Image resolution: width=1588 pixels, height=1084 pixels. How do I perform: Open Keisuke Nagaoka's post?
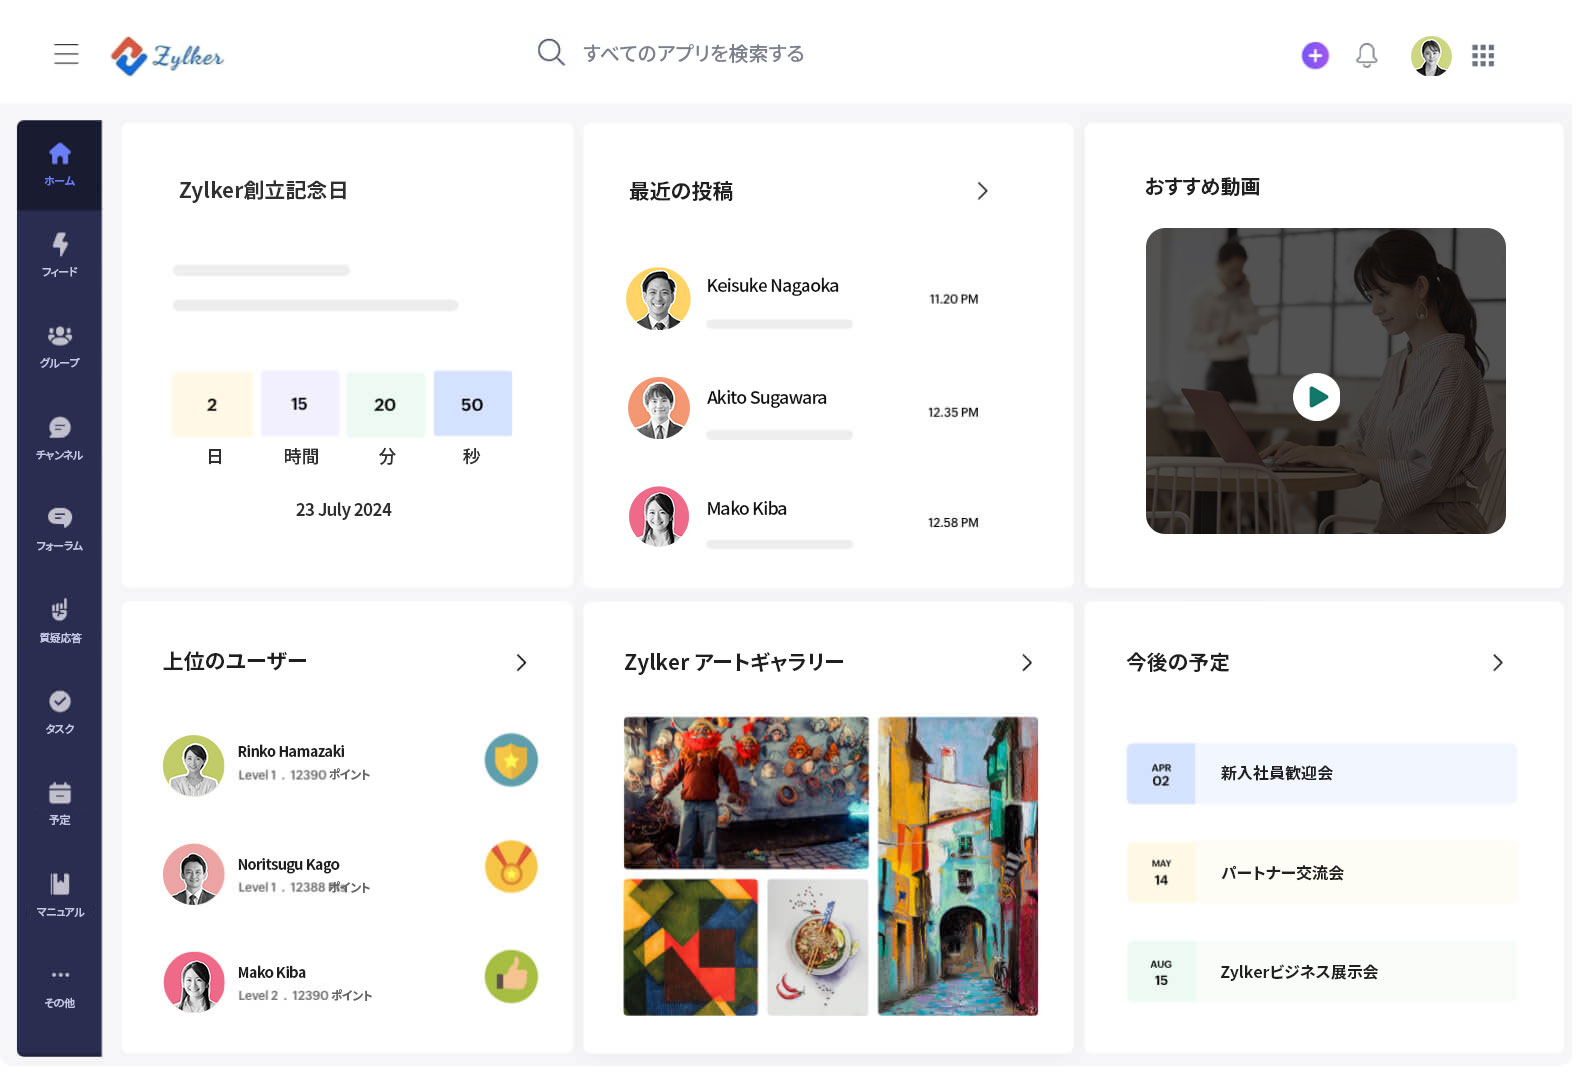click(x=803, y=299)
